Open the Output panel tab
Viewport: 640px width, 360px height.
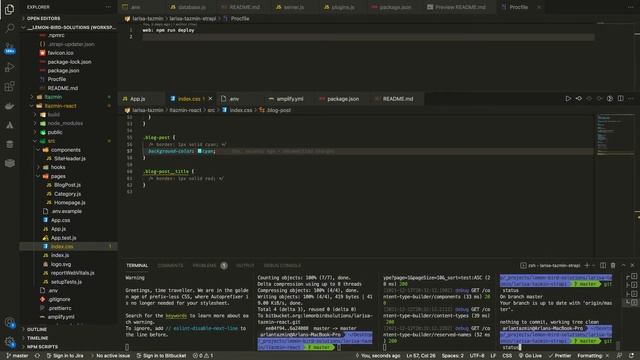[x=245, y=265]
